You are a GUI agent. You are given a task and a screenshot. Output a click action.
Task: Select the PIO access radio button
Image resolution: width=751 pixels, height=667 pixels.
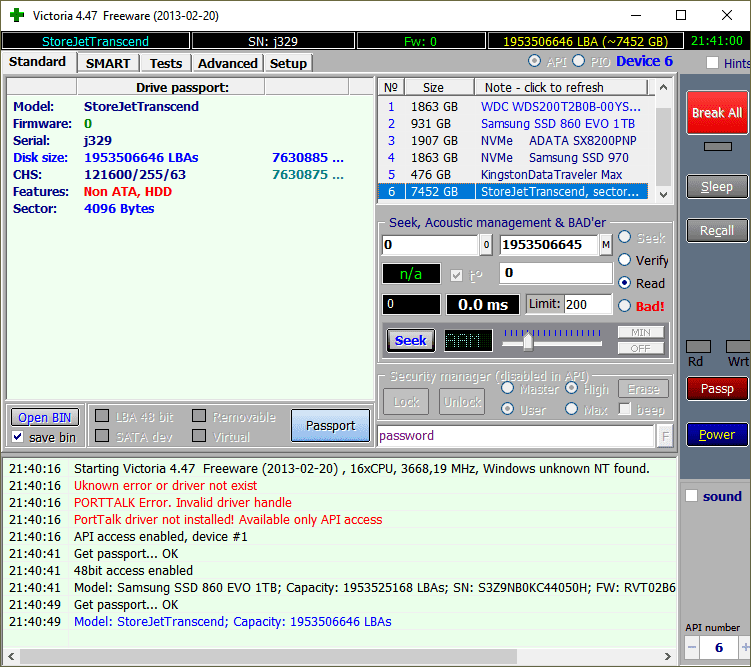point(579,61)
